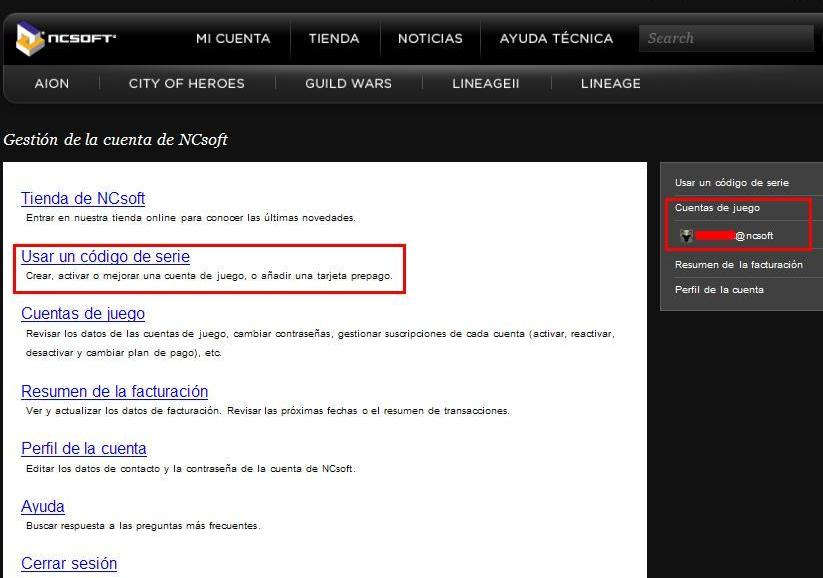Click text 'Editar los datos de contacto'
This screenshot has width=823, height=578.
click(93, 468)
